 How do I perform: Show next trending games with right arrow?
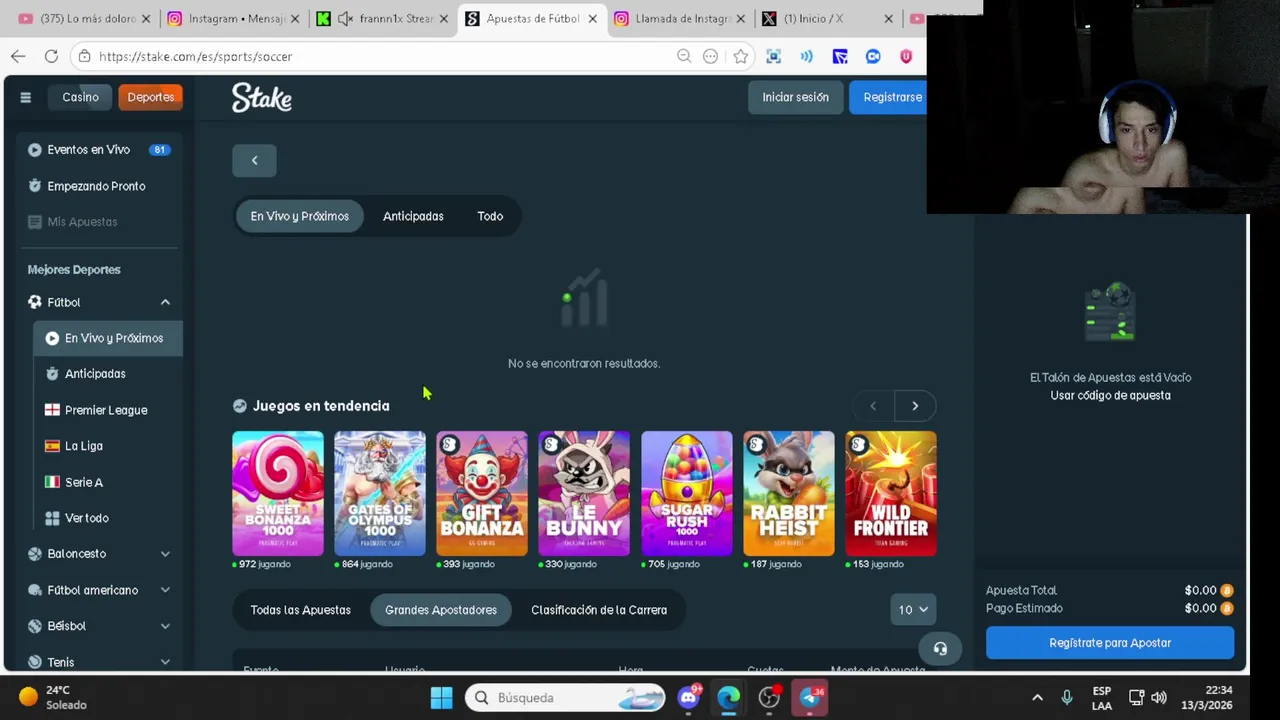(x=914, y=406)
